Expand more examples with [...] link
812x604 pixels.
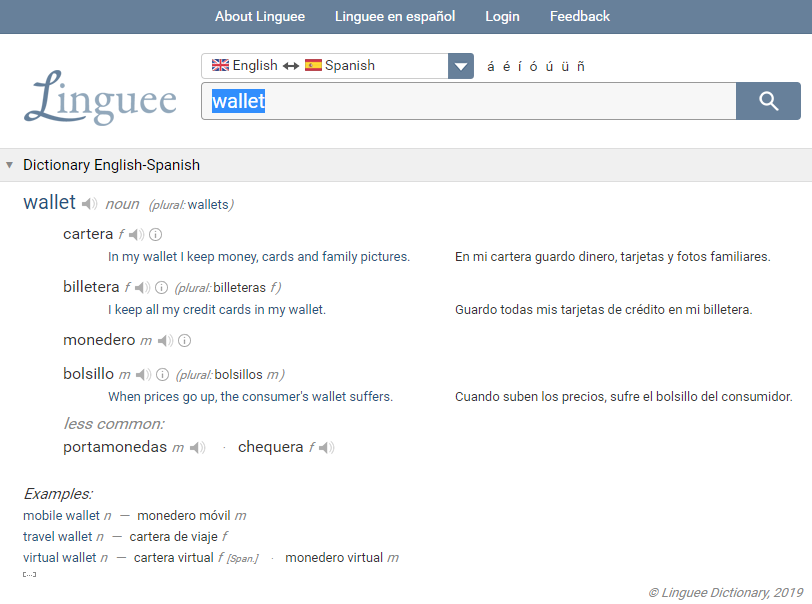coord(30,574)
